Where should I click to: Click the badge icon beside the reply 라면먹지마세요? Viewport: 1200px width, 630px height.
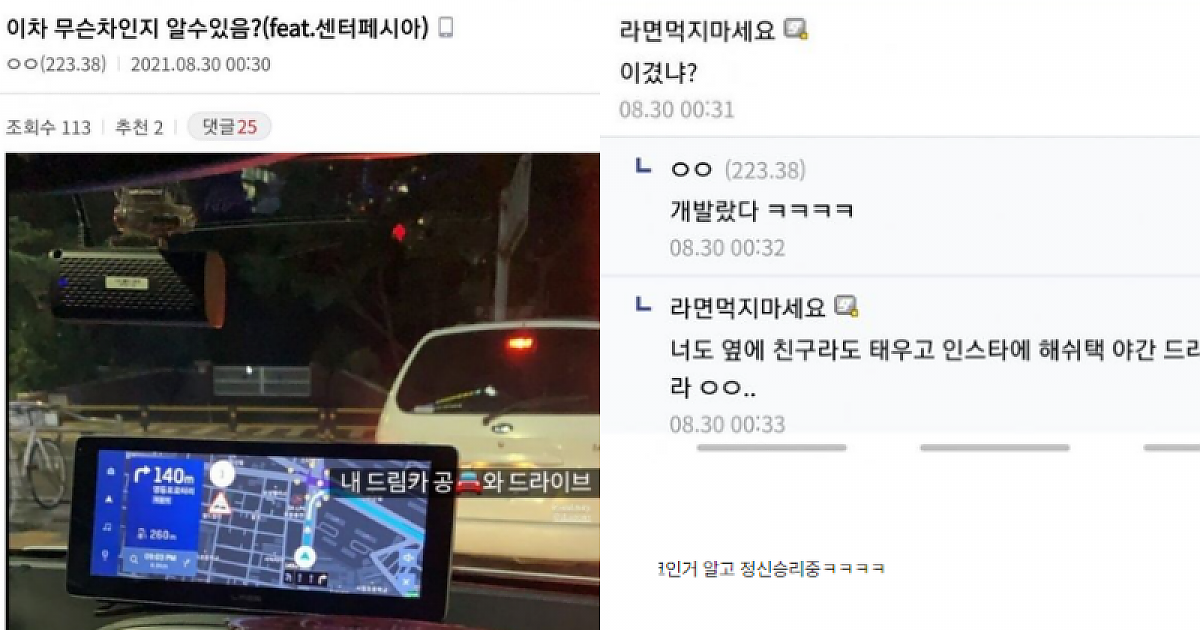point(847,306)
